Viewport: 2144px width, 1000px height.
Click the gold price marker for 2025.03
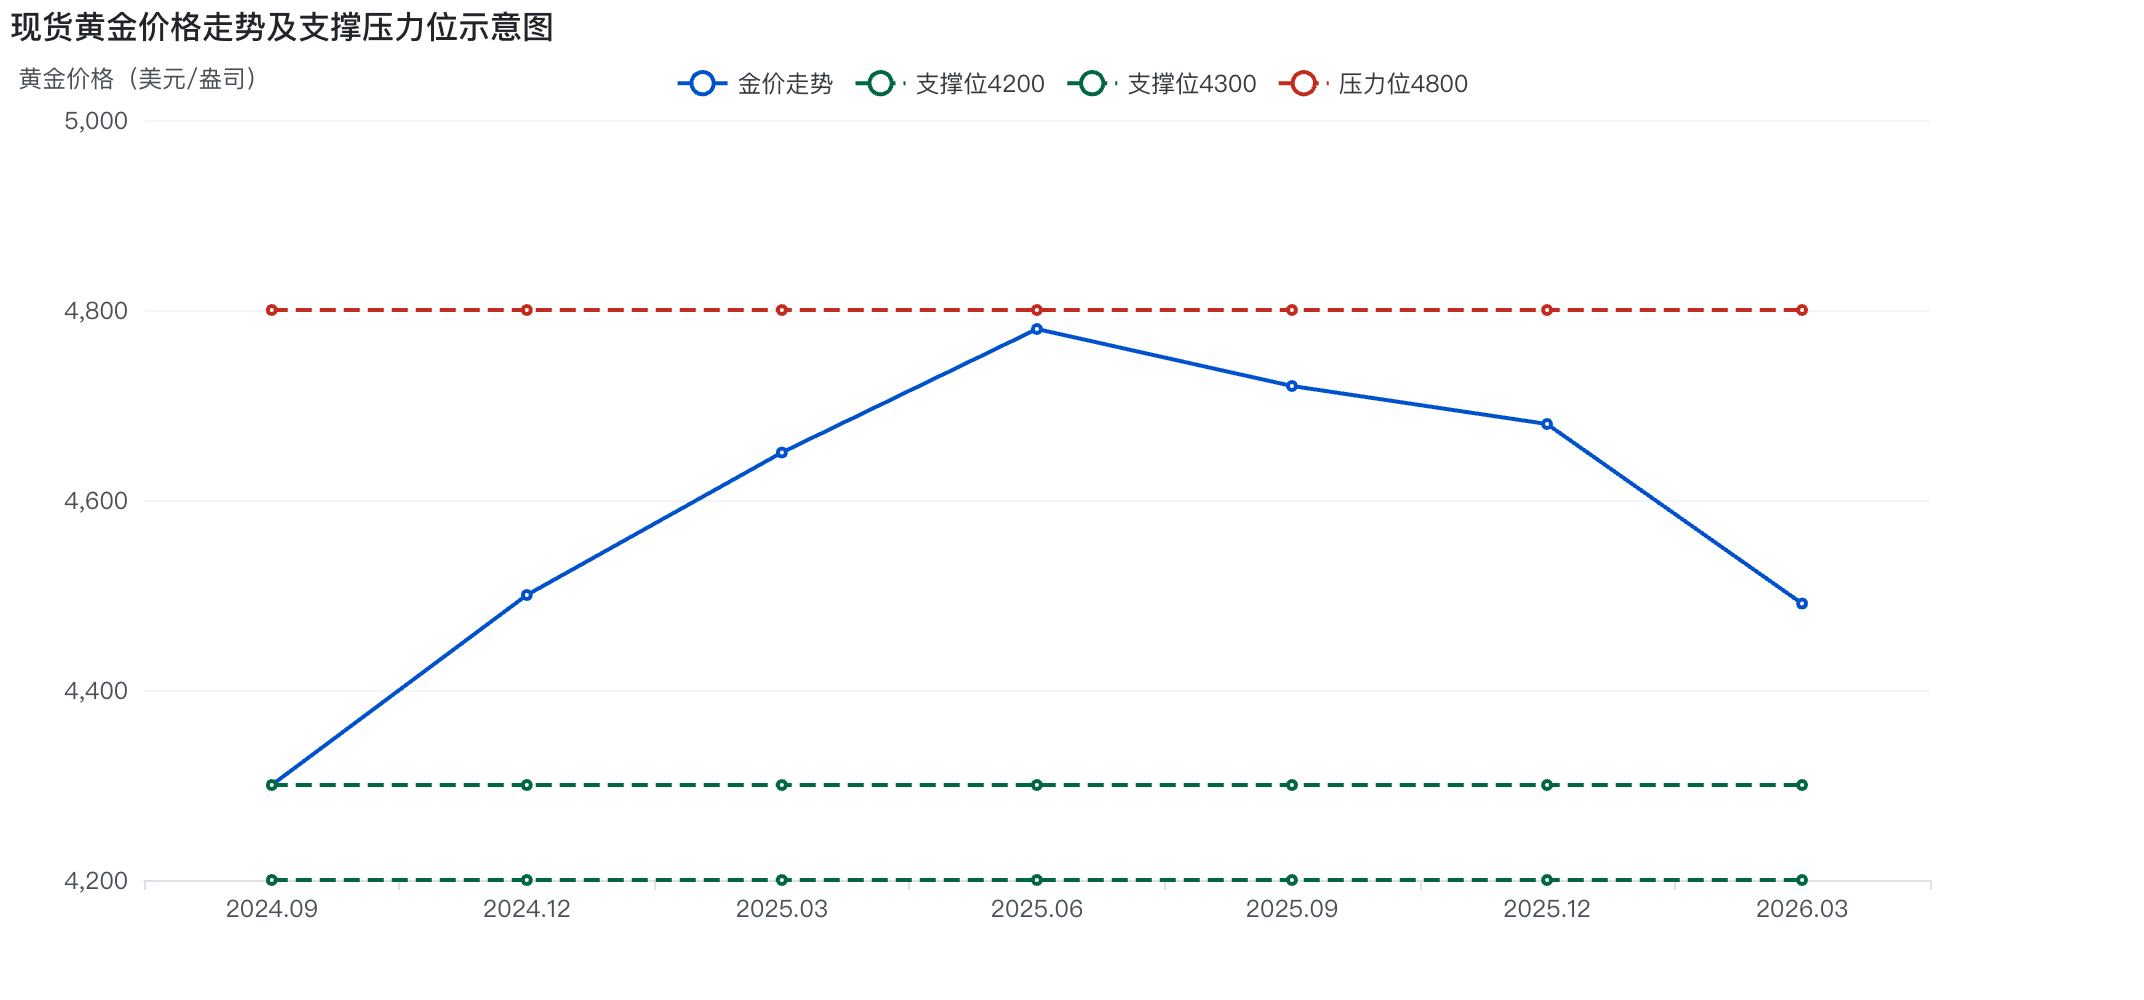pyautogui.click(x=782, y=453)
